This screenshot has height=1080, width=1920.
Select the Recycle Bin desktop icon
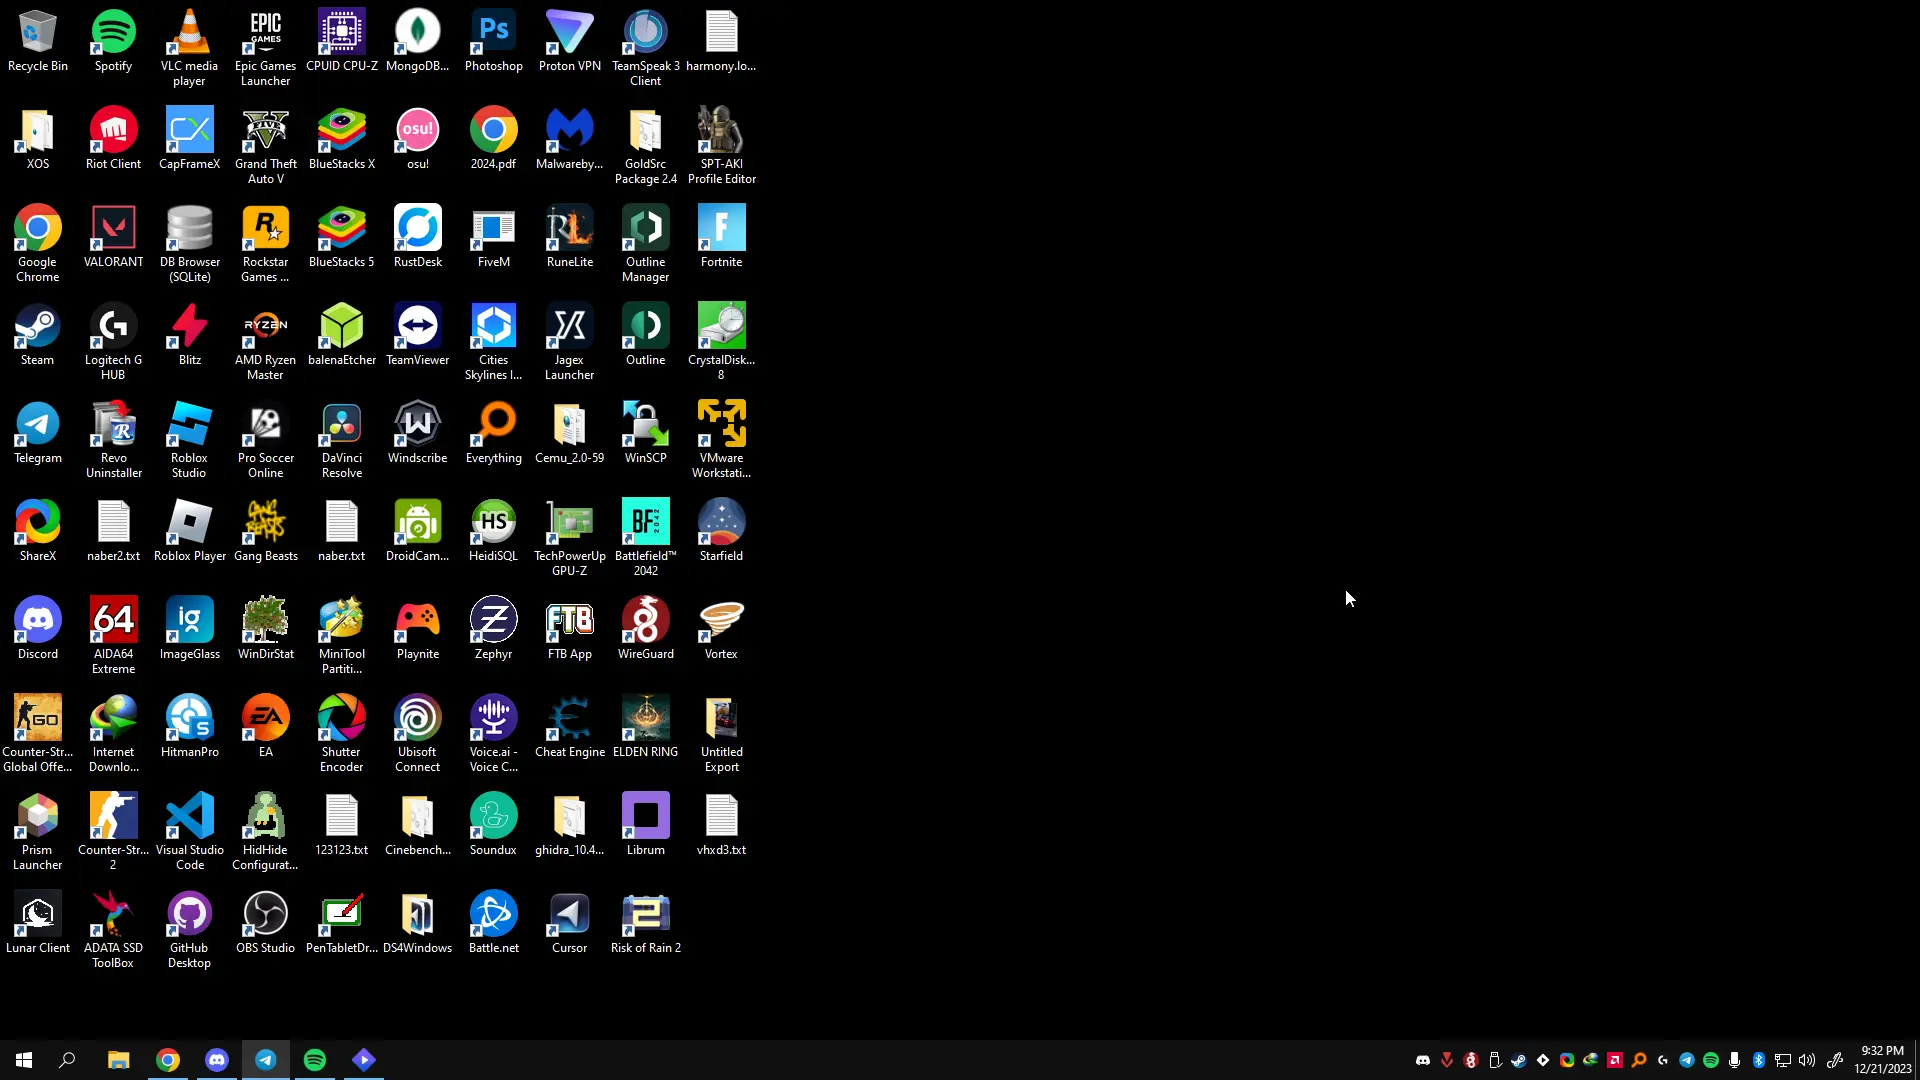[38, 42]
